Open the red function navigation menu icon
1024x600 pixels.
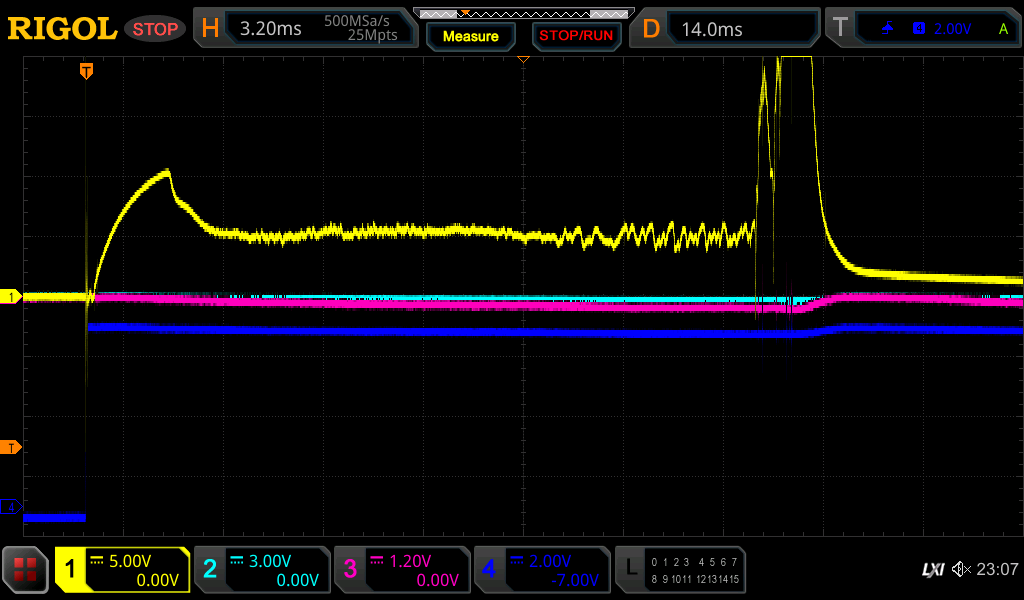(x=26, y=570)
